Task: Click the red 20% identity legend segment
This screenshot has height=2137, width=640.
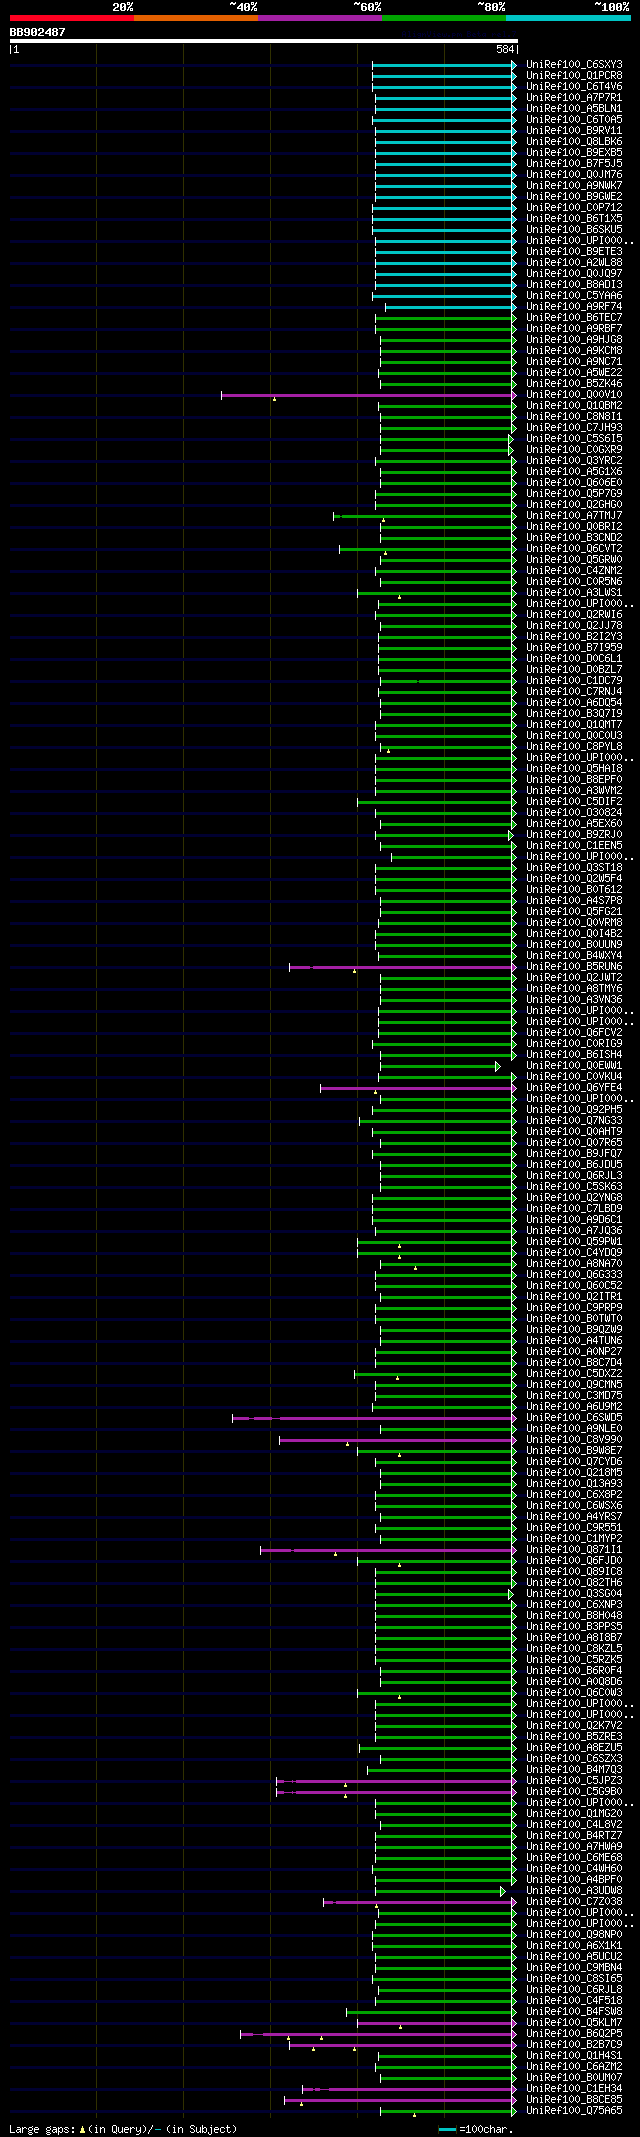Action: pyautogui.click(x=72, y=17)
